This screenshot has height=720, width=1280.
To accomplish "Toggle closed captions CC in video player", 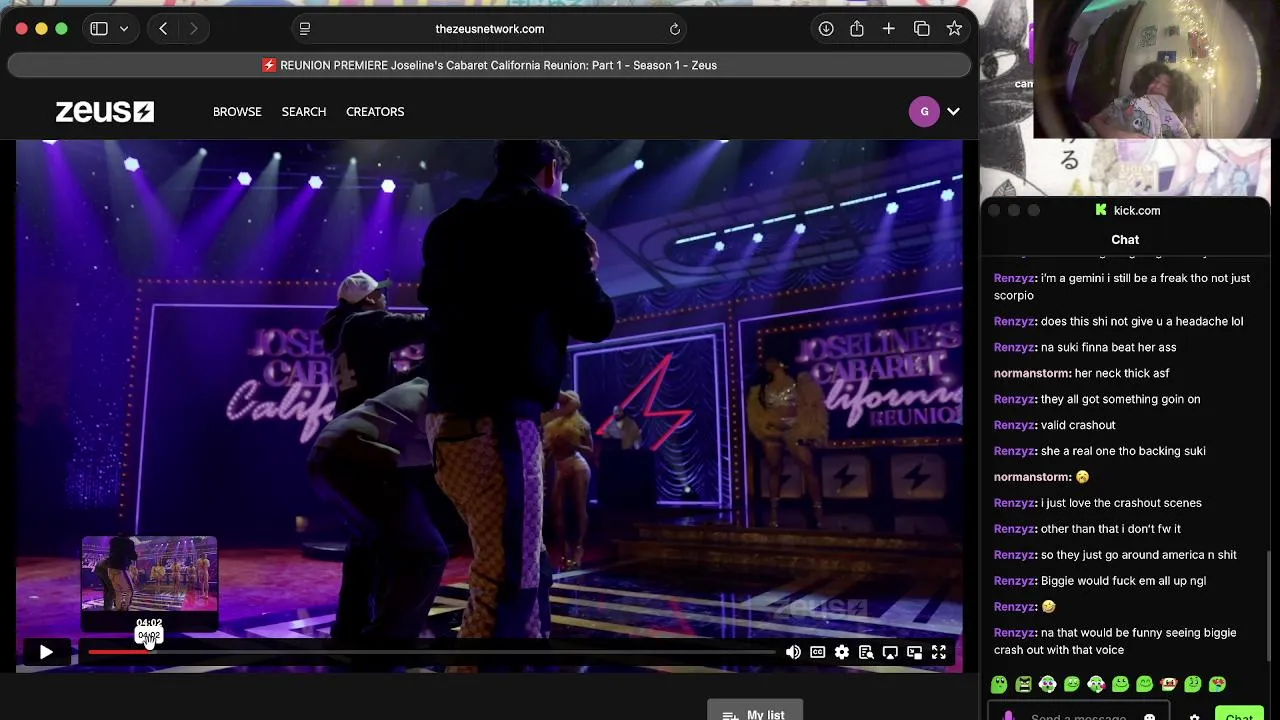I will (818, 652).
